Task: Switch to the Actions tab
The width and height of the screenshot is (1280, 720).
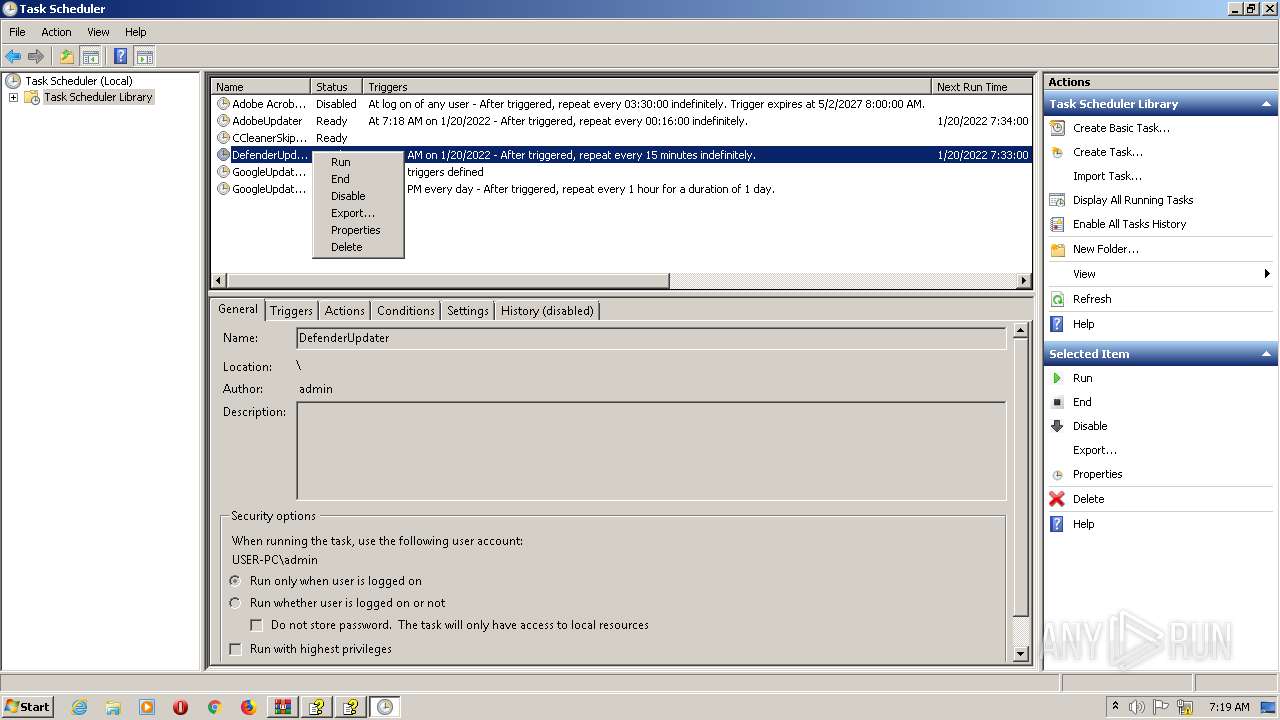Action: pos(344,311)
